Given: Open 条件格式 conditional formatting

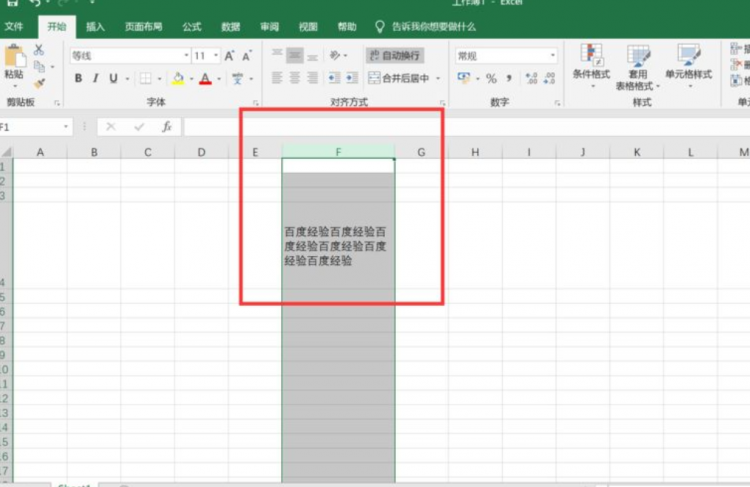Looking at the screenshot, I should click(592, 66).
